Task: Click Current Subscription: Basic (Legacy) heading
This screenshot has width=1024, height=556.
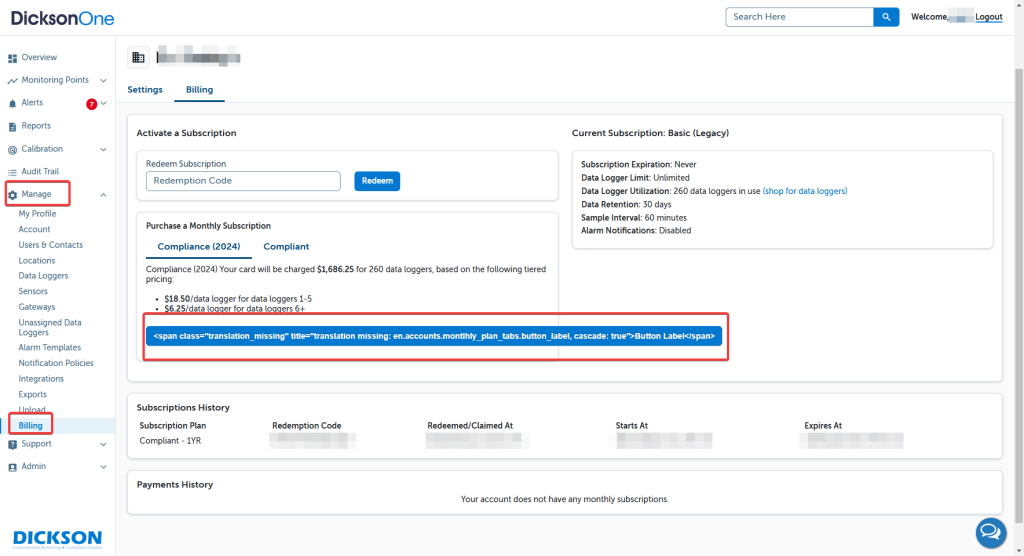Action: tap(650, 133)
